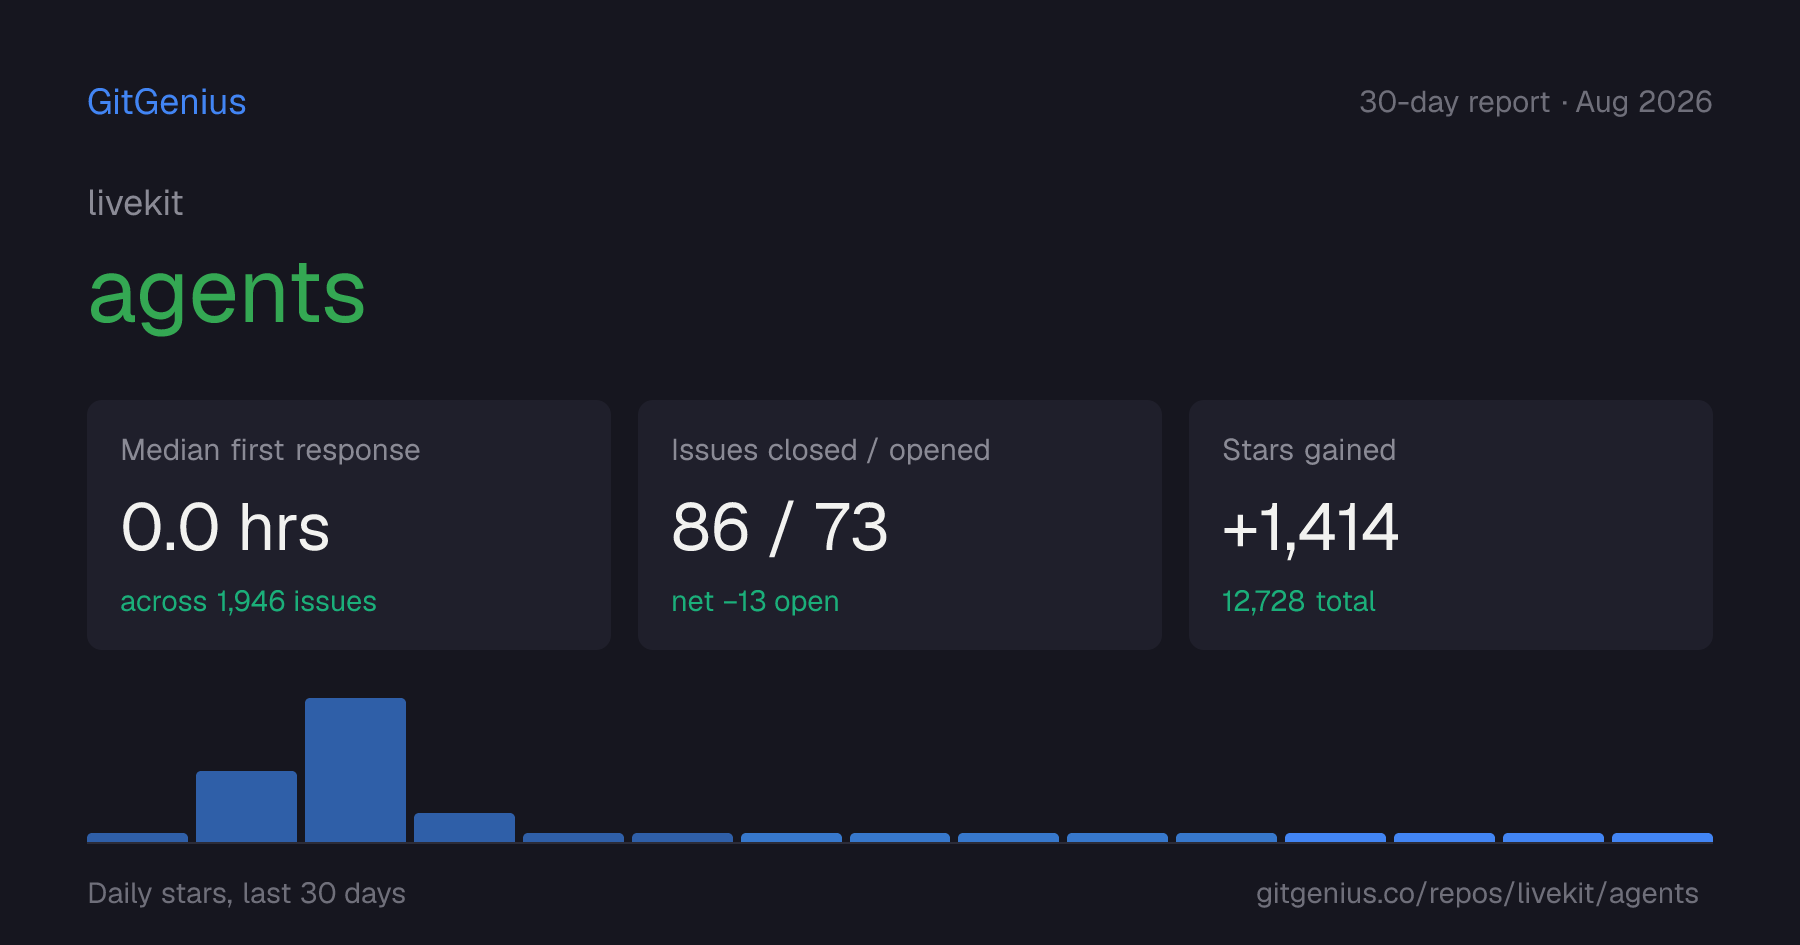This screenshot has height=945, width=1800.
Task: Click 'net −13 open' text
Action: (x=755, y=601)
